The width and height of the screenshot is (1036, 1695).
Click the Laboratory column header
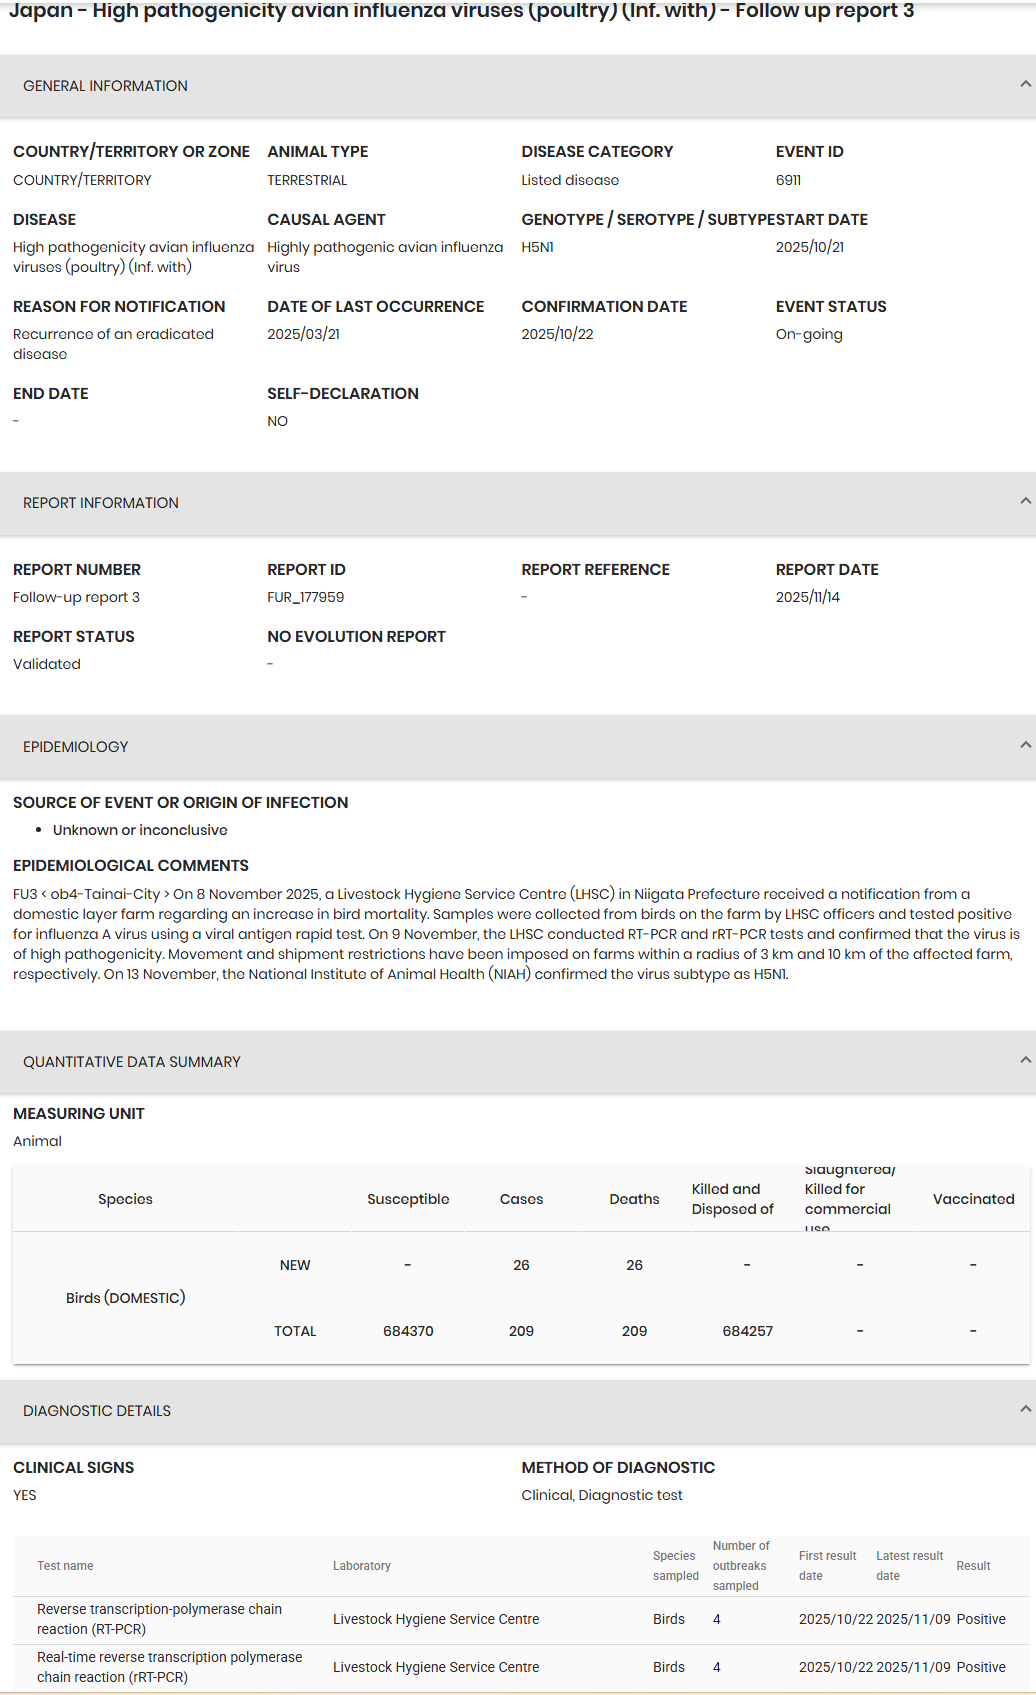point(361,1566)
